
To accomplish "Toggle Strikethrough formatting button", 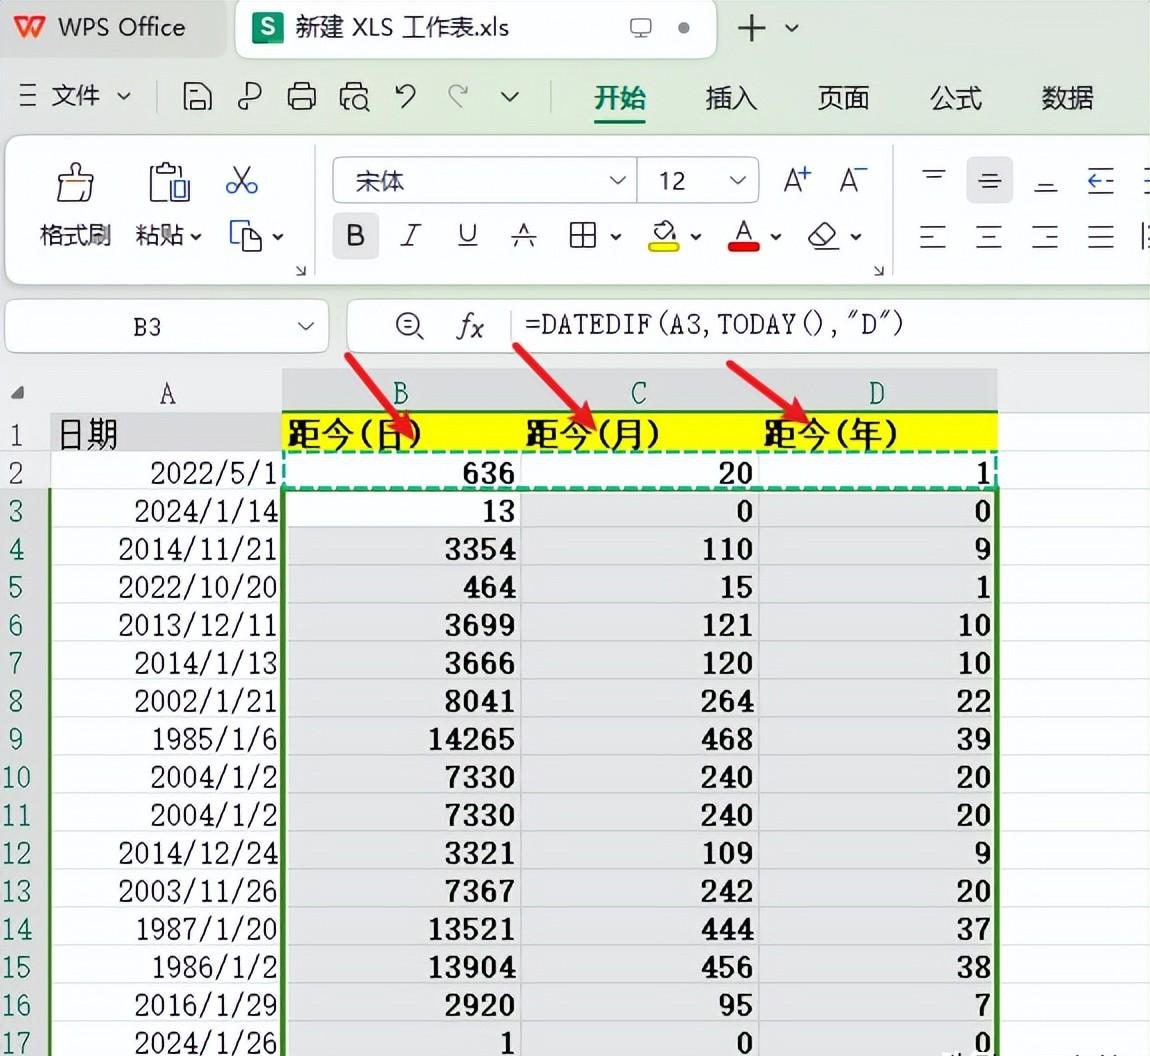I will pos(523,235).
